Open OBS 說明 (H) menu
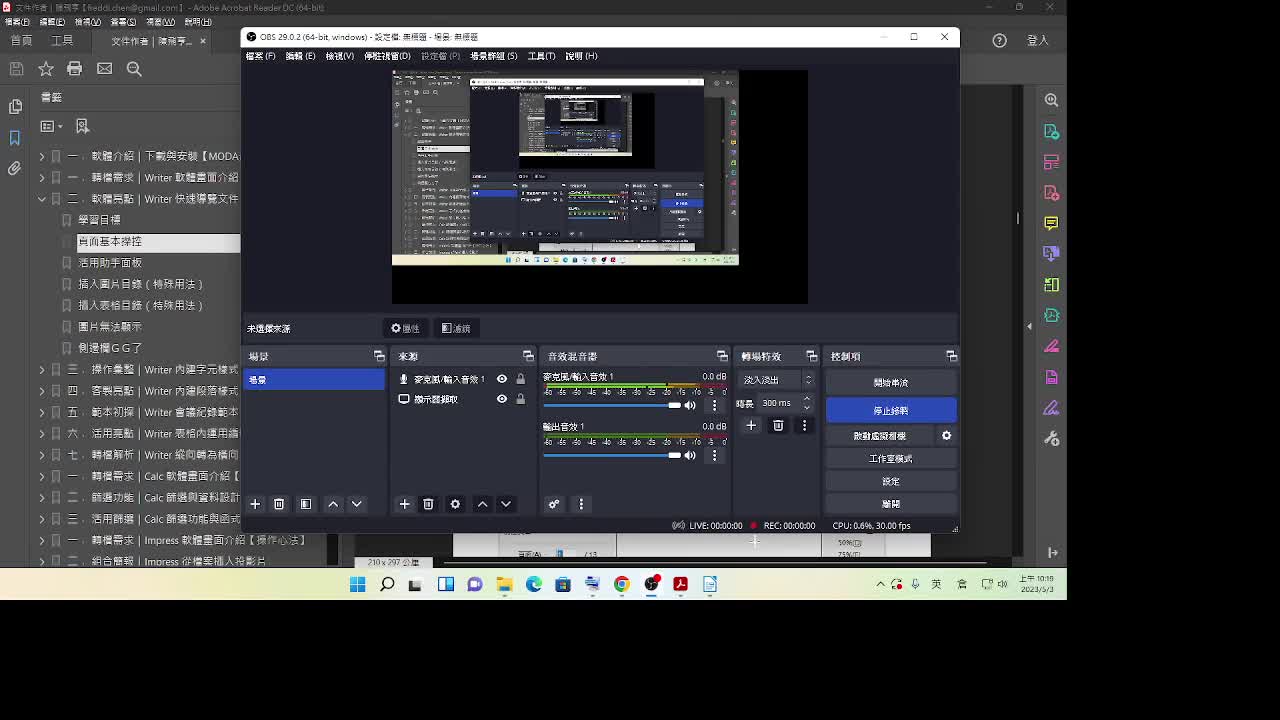 (x=581, y=56)
